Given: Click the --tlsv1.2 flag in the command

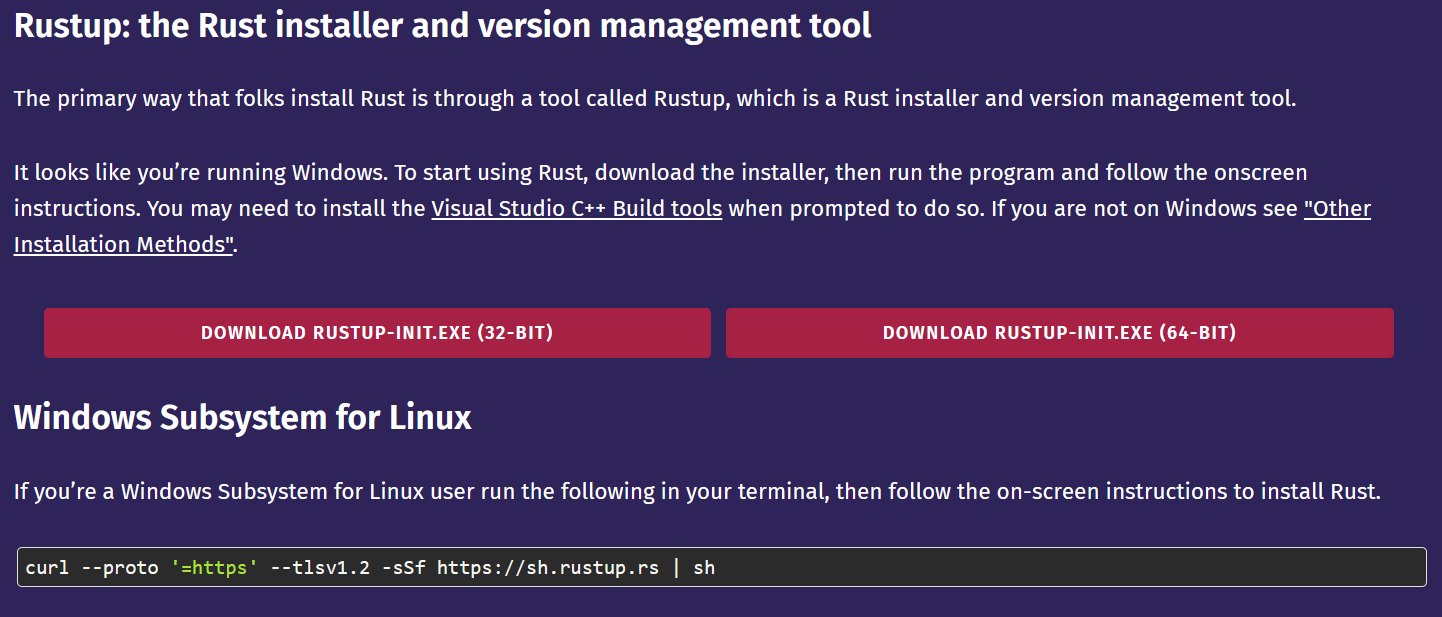Looking at the screenshot, I should tap(320, 568).
